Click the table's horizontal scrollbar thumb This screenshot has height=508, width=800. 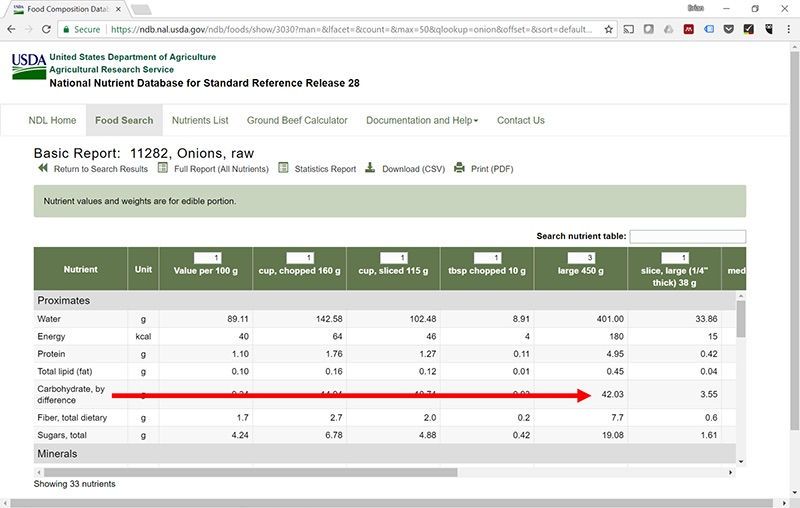pos(251,472)
